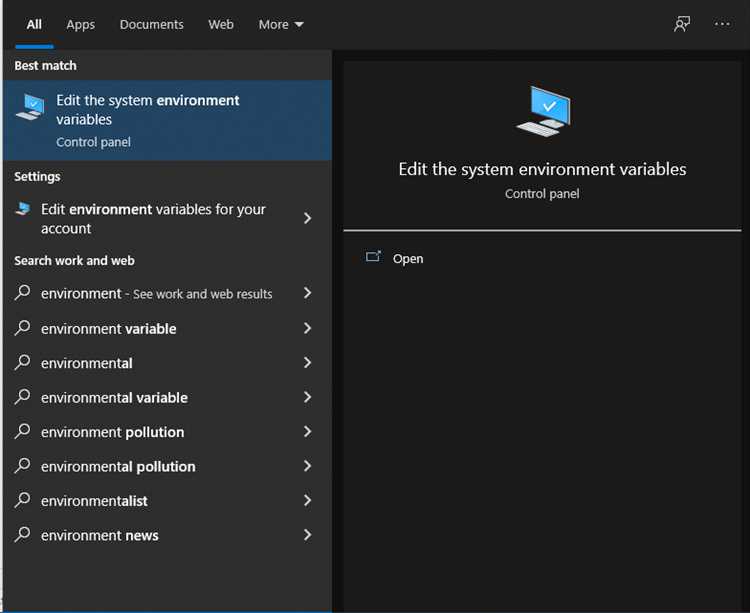Click Control panel subtitle under best match

93,142
